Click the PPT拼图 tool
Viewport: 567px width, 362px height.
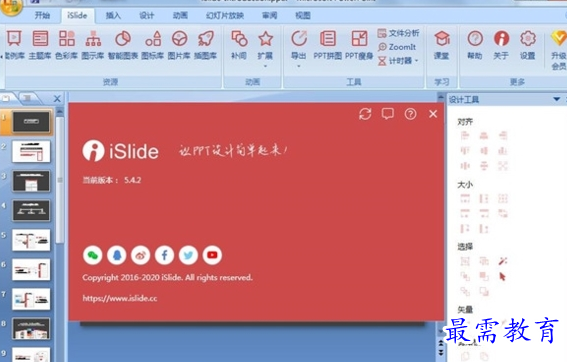pos(328,45)
